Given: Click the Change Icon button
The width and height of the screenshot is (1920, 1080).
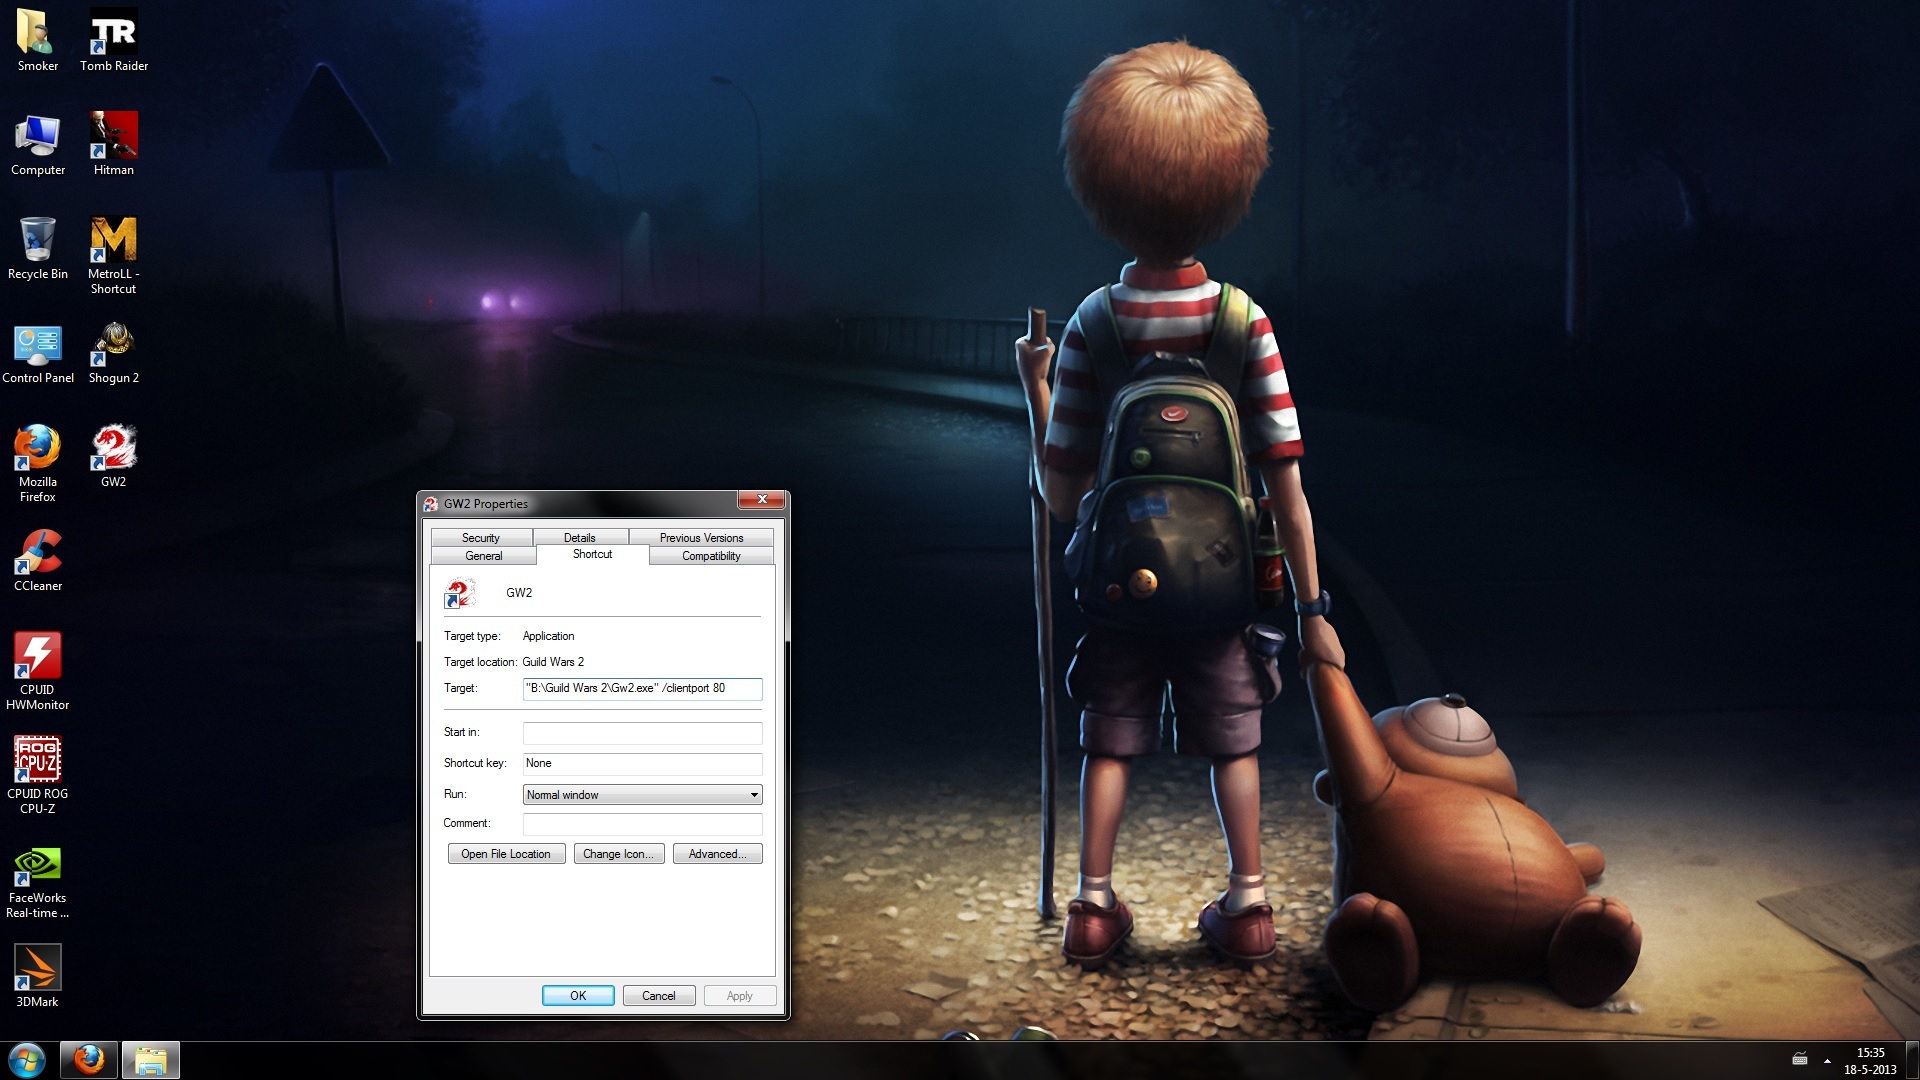Looking at the screenshot, I should pyautogui.click(x=618, y=854).
